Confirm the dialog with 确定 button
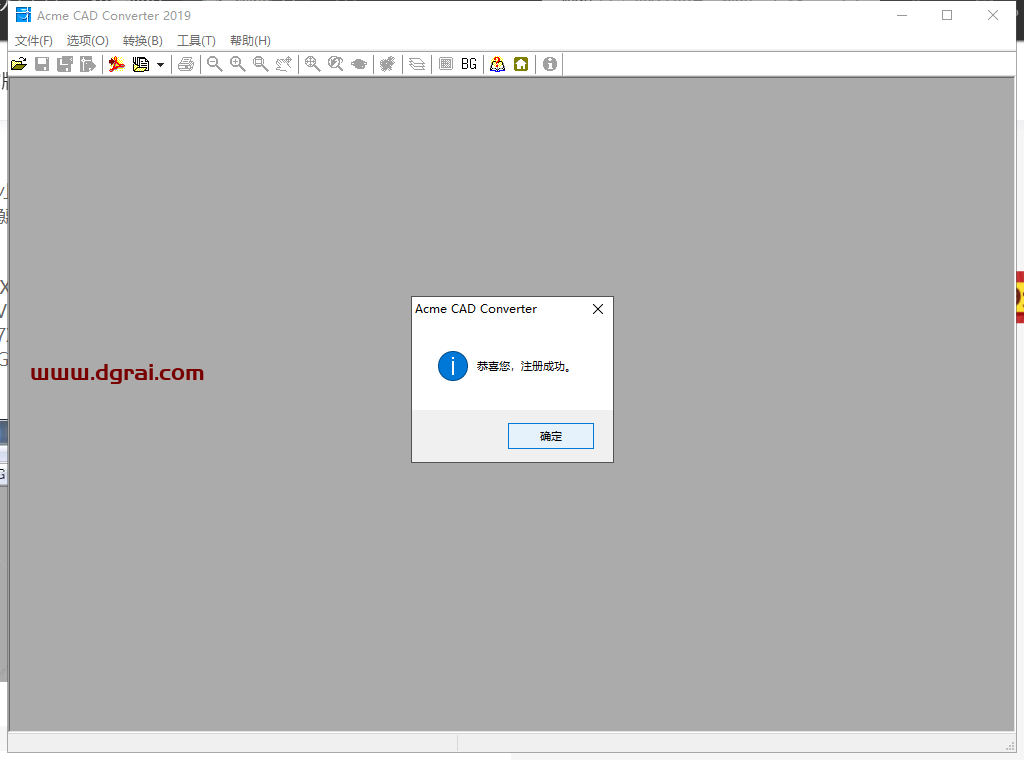Image resolution: width=1024 pixels, height=760 pixels. coord(551,436)
